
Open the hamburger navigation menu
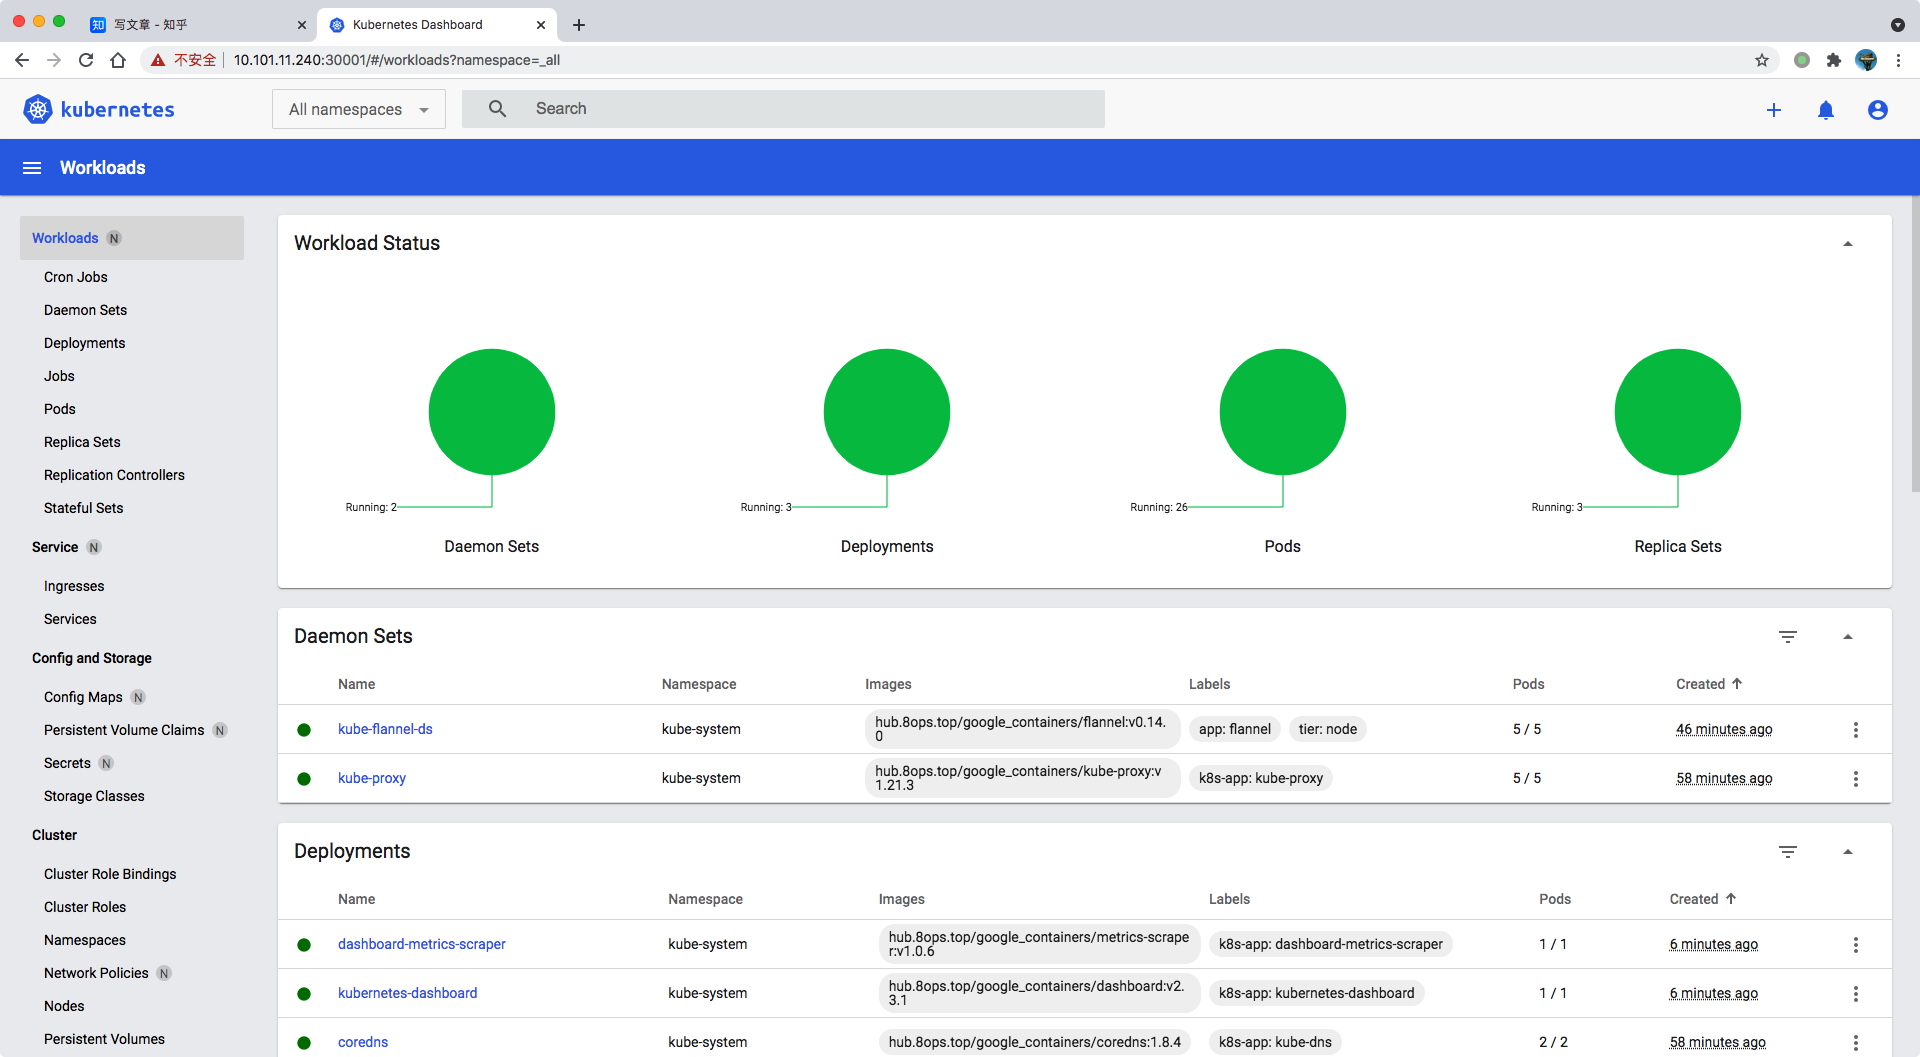(32, 168)
